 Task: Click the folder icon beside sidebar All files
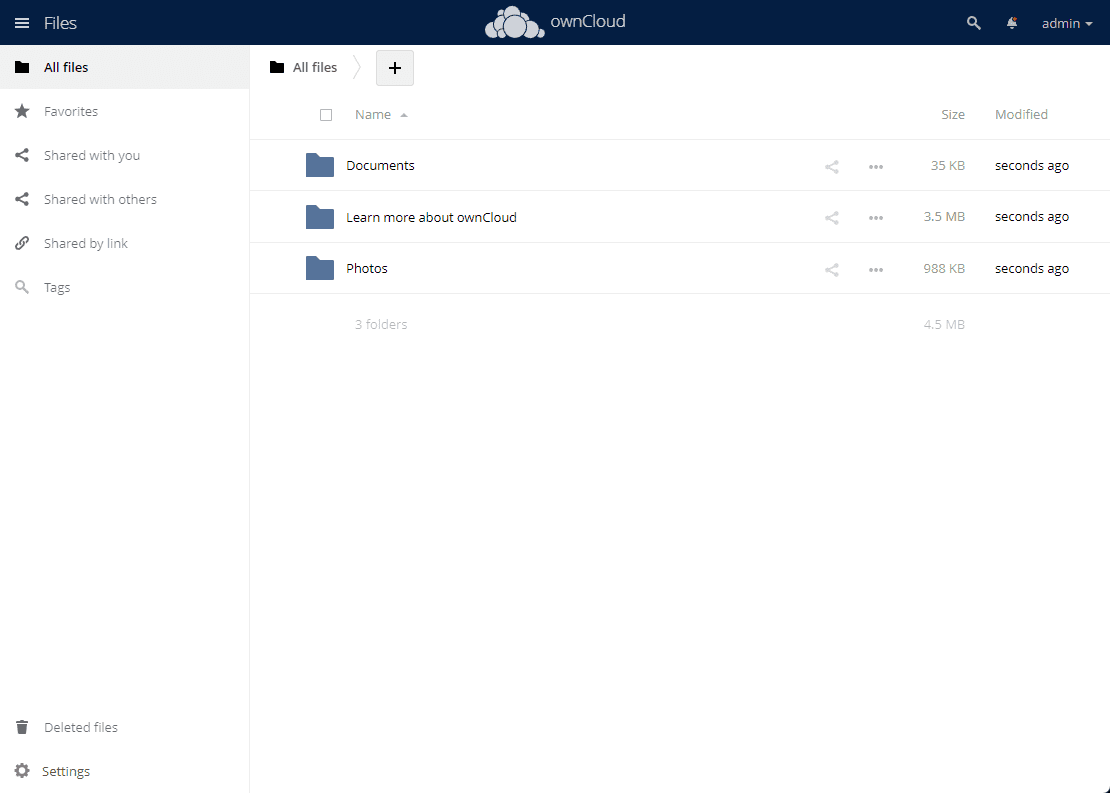tap(22, 67)
